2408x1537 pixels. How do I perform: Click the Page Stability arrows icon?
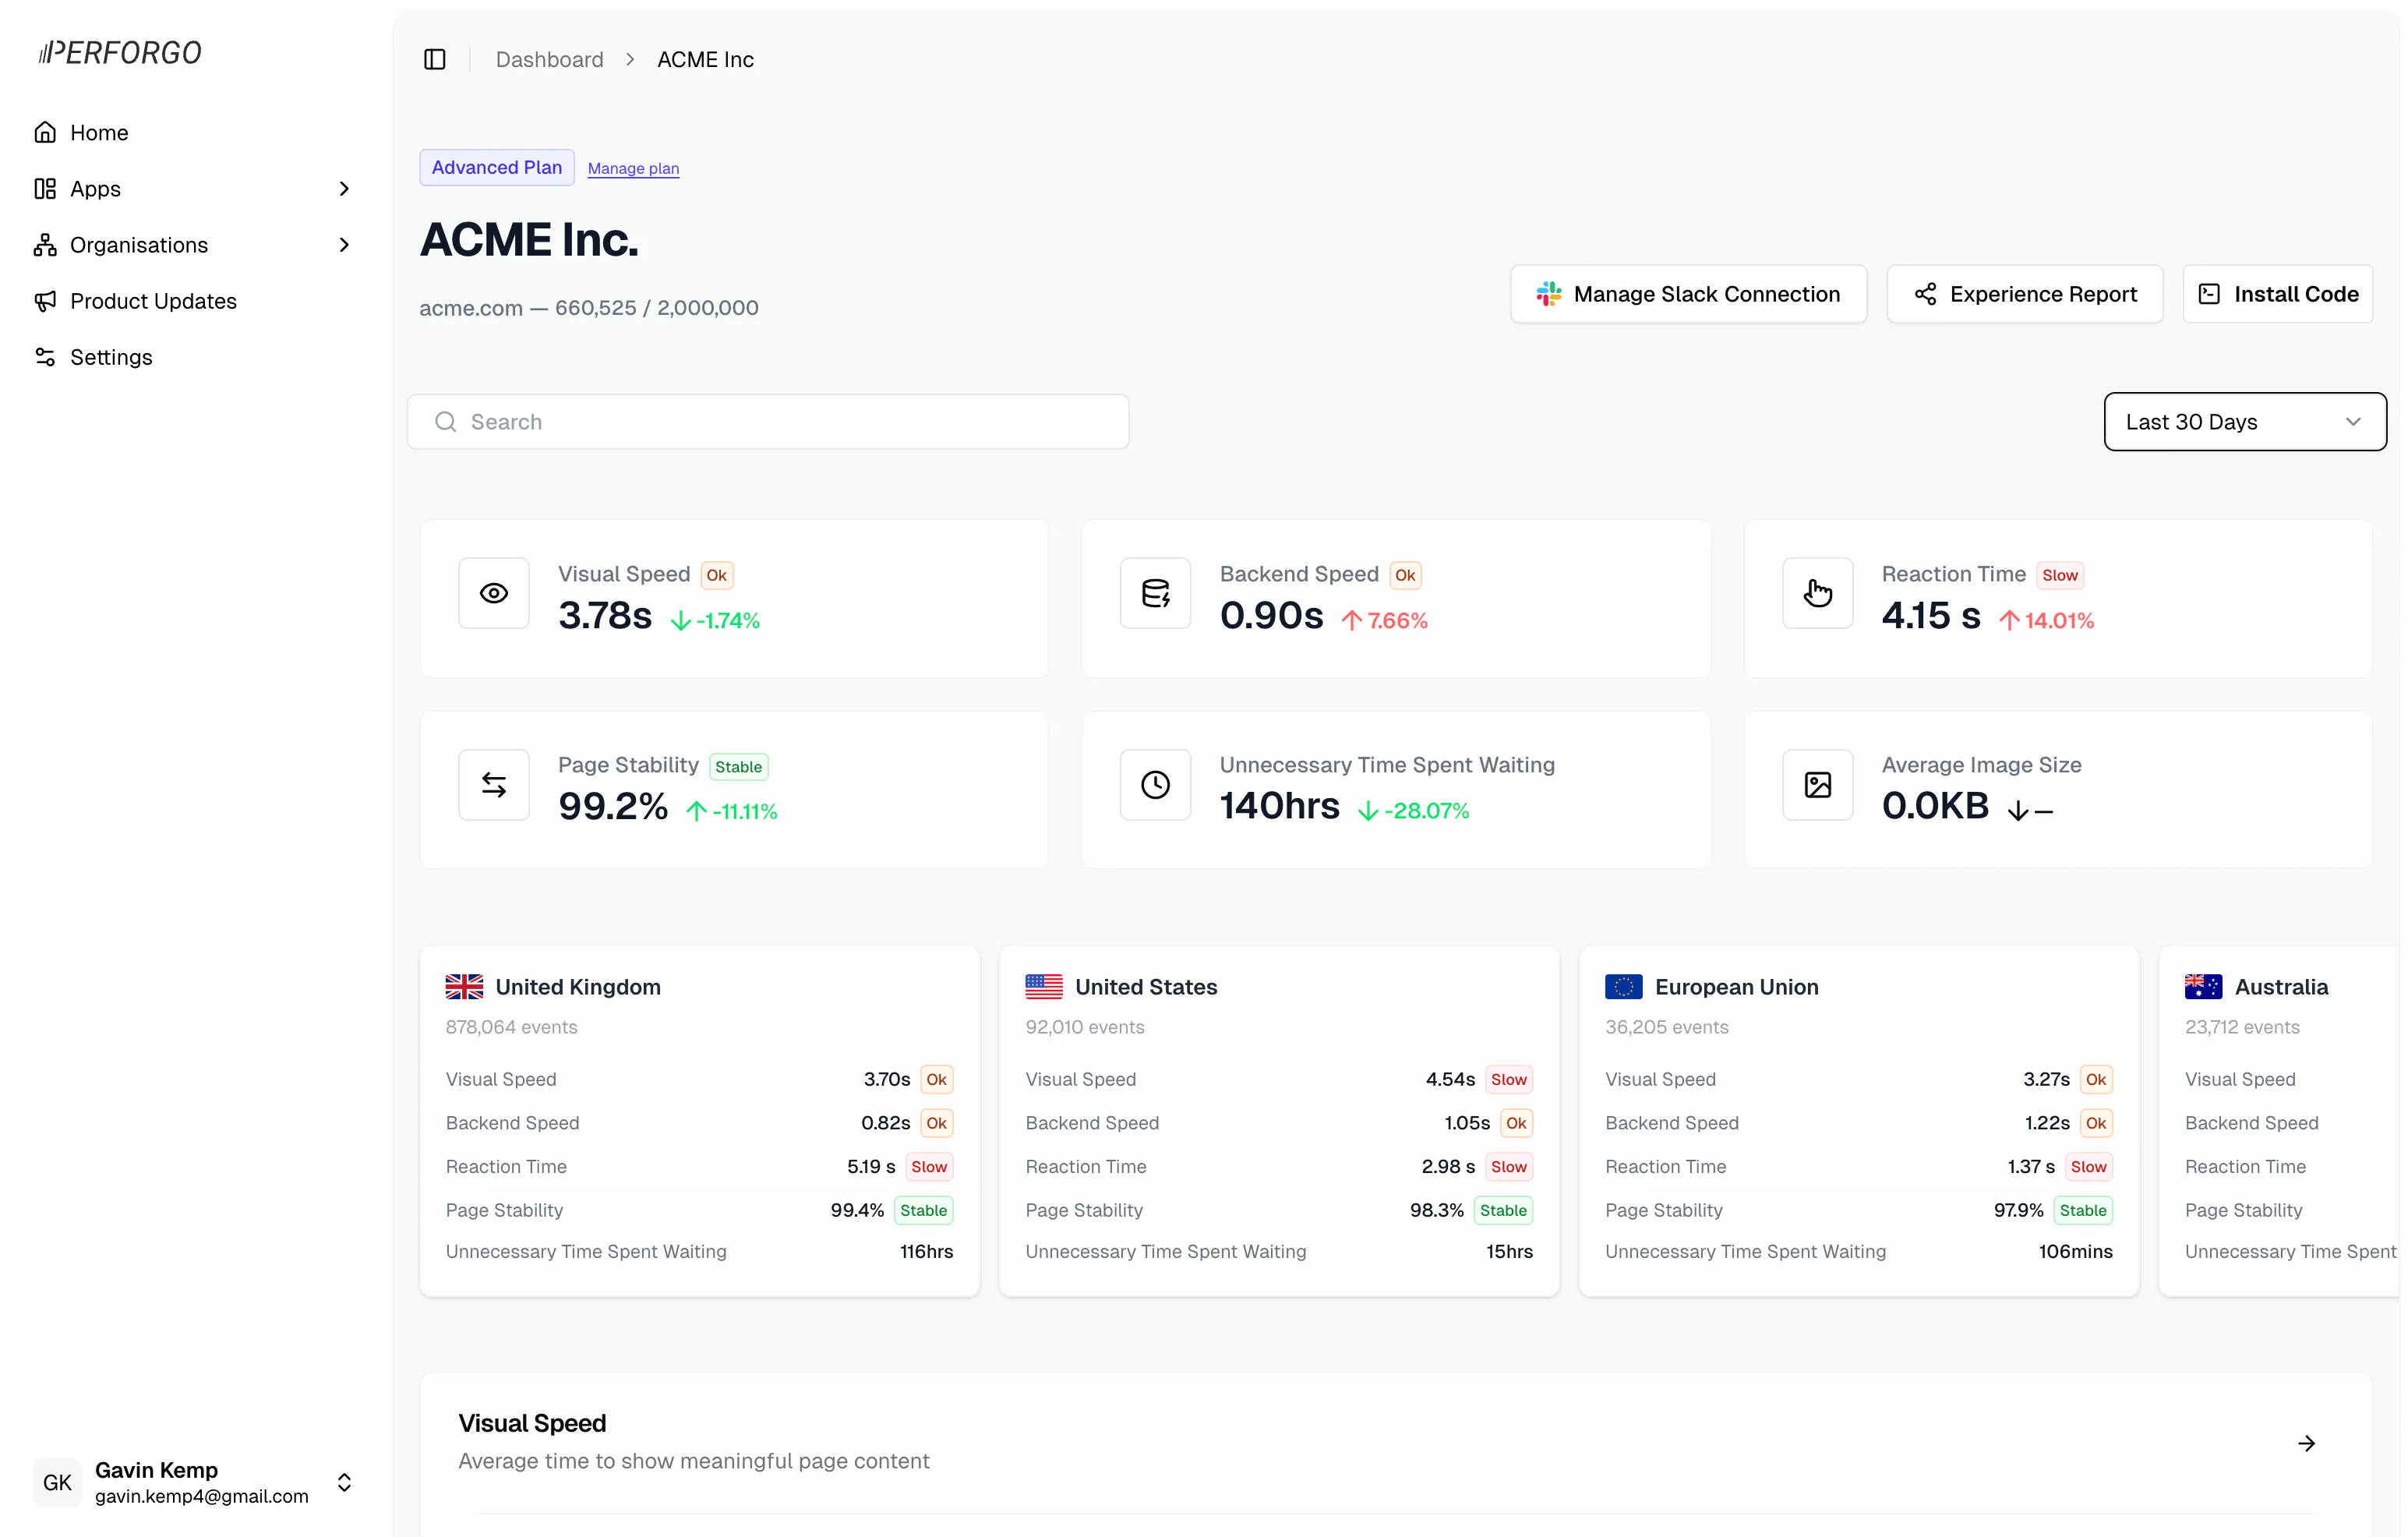494,785
